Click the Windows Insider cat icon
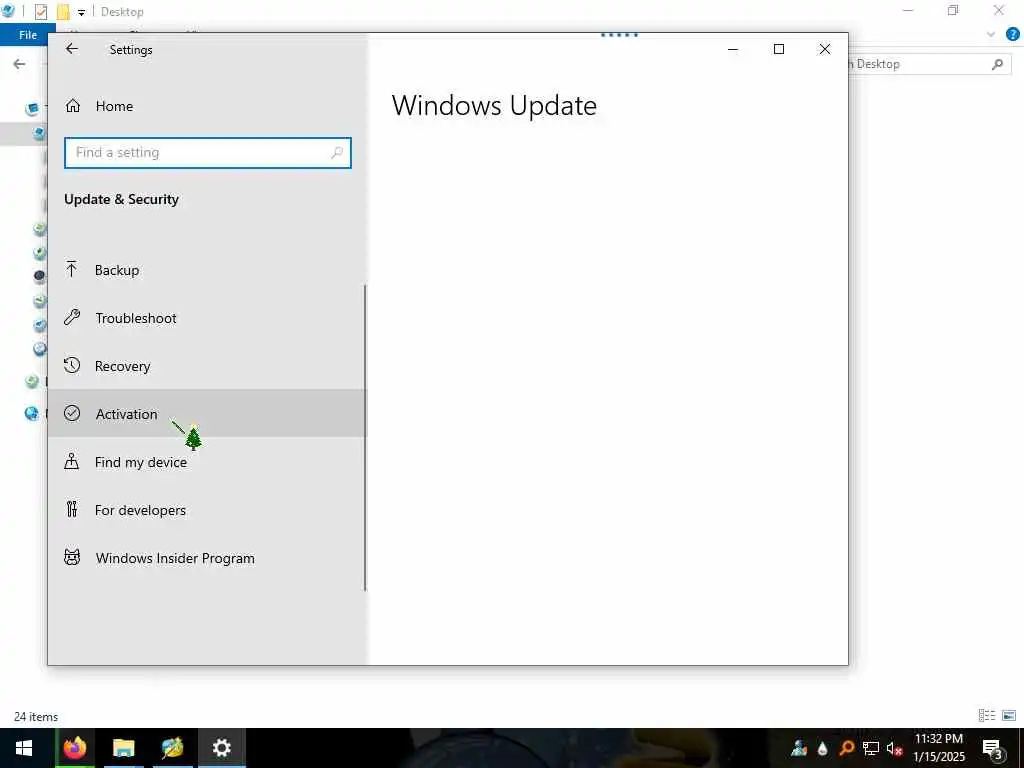Image resolution: width=1024 pixels, height=768 pixels. 72,557
